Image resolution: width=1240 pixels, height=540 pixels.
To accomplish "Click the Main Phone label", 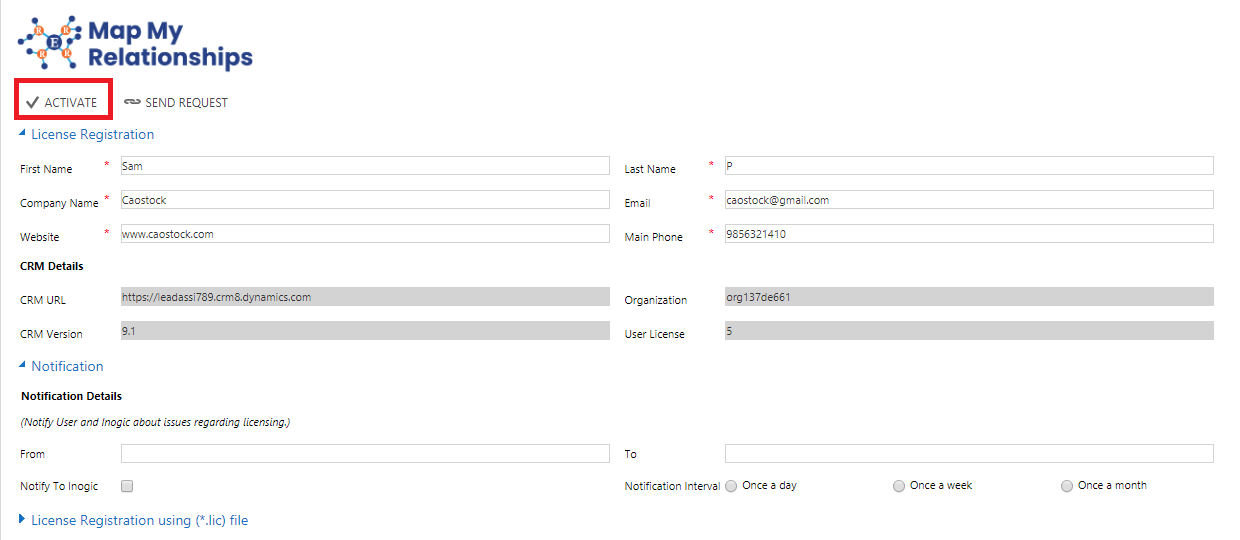I will (654, 237).
